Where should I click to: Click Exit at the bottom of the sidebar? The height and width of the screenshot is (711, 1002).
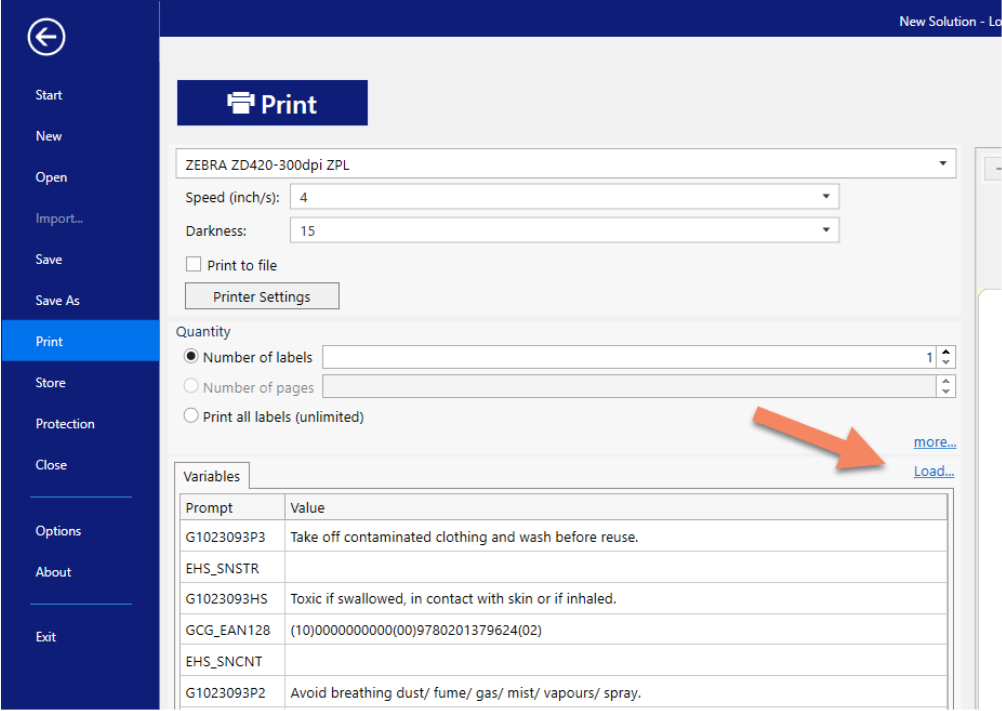(x=44, y=637)
